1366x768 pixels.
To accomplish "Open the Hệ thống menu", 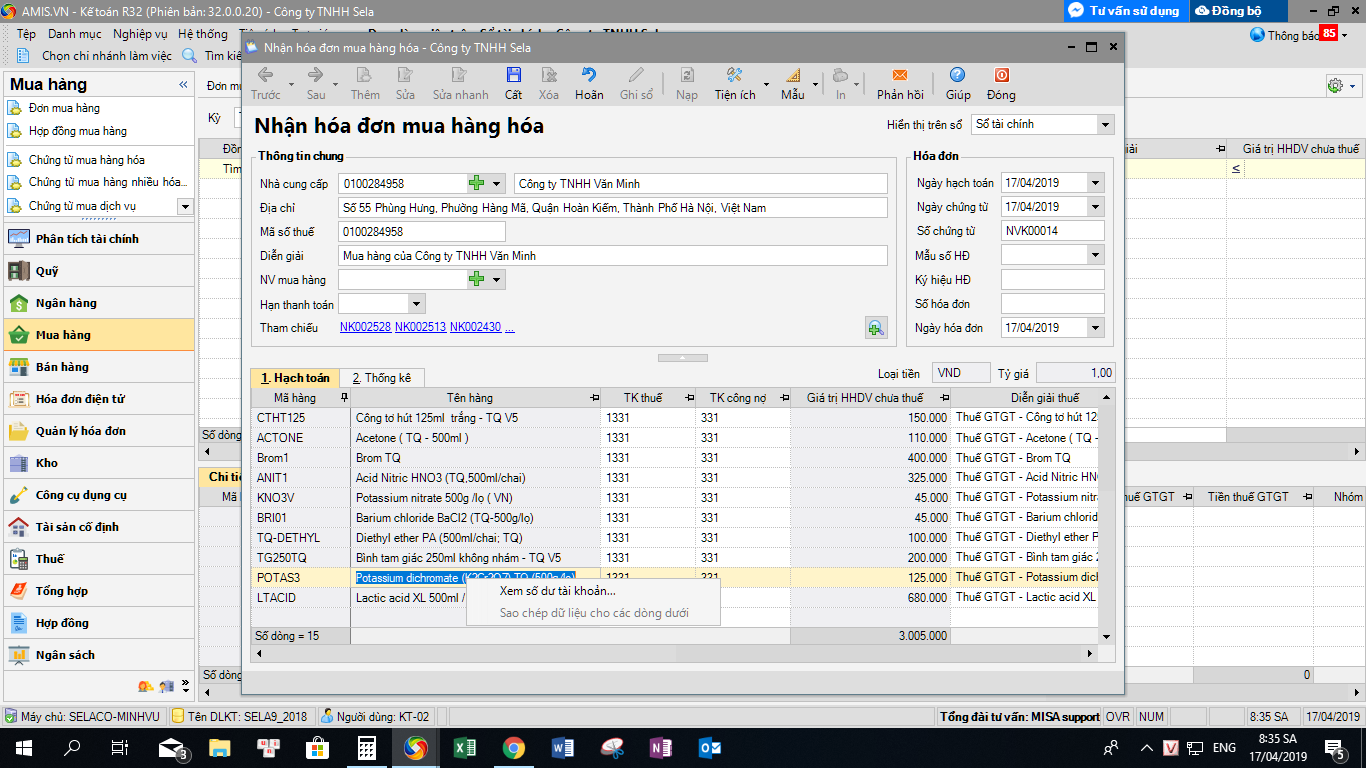I will click(203, 34).
